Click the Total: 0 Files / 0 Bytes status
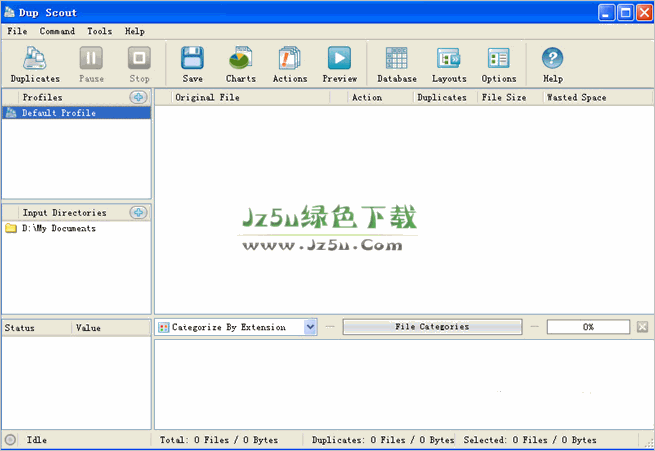655x451 pixels. 218,440
